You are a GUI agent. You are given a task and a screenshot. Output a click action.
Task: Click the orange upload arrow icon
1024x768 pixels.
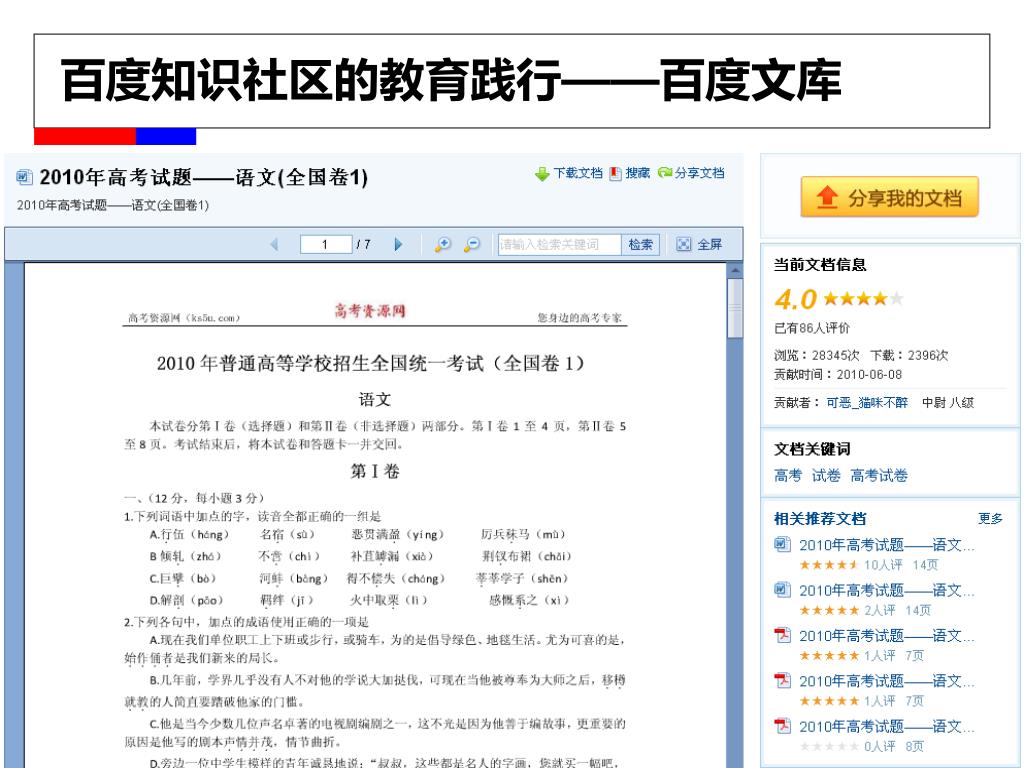pyautogui.click(x=827, y=197)
